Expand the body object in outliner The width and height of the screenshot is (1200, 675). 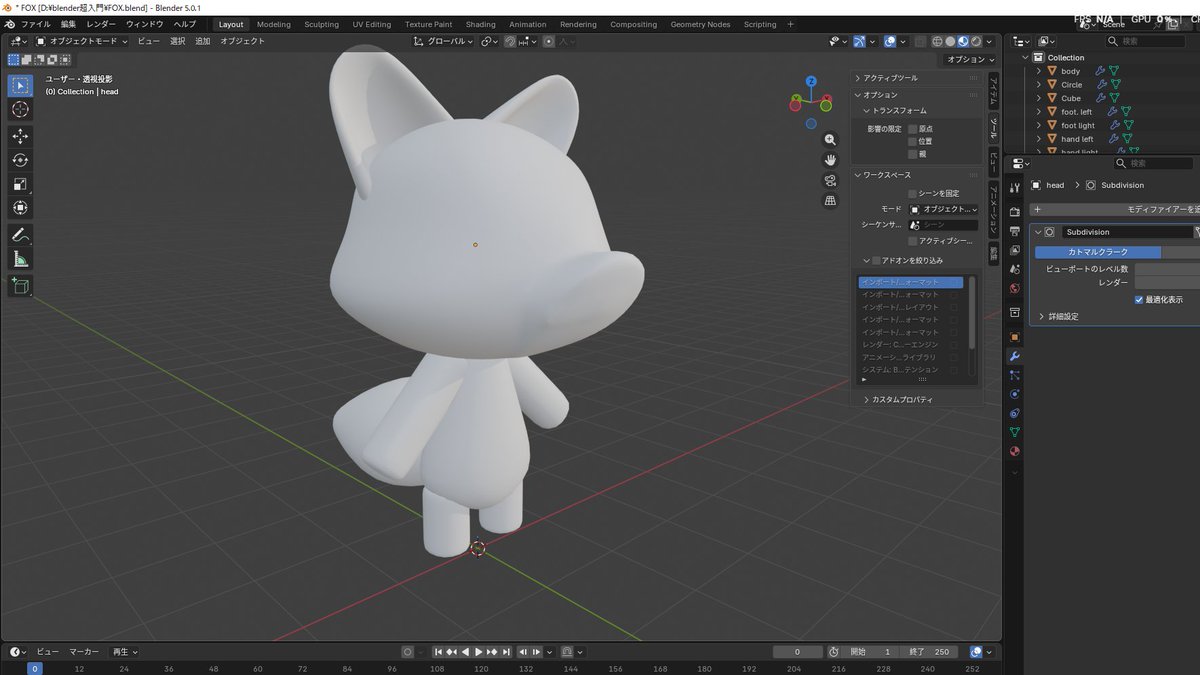[1039, 71]
